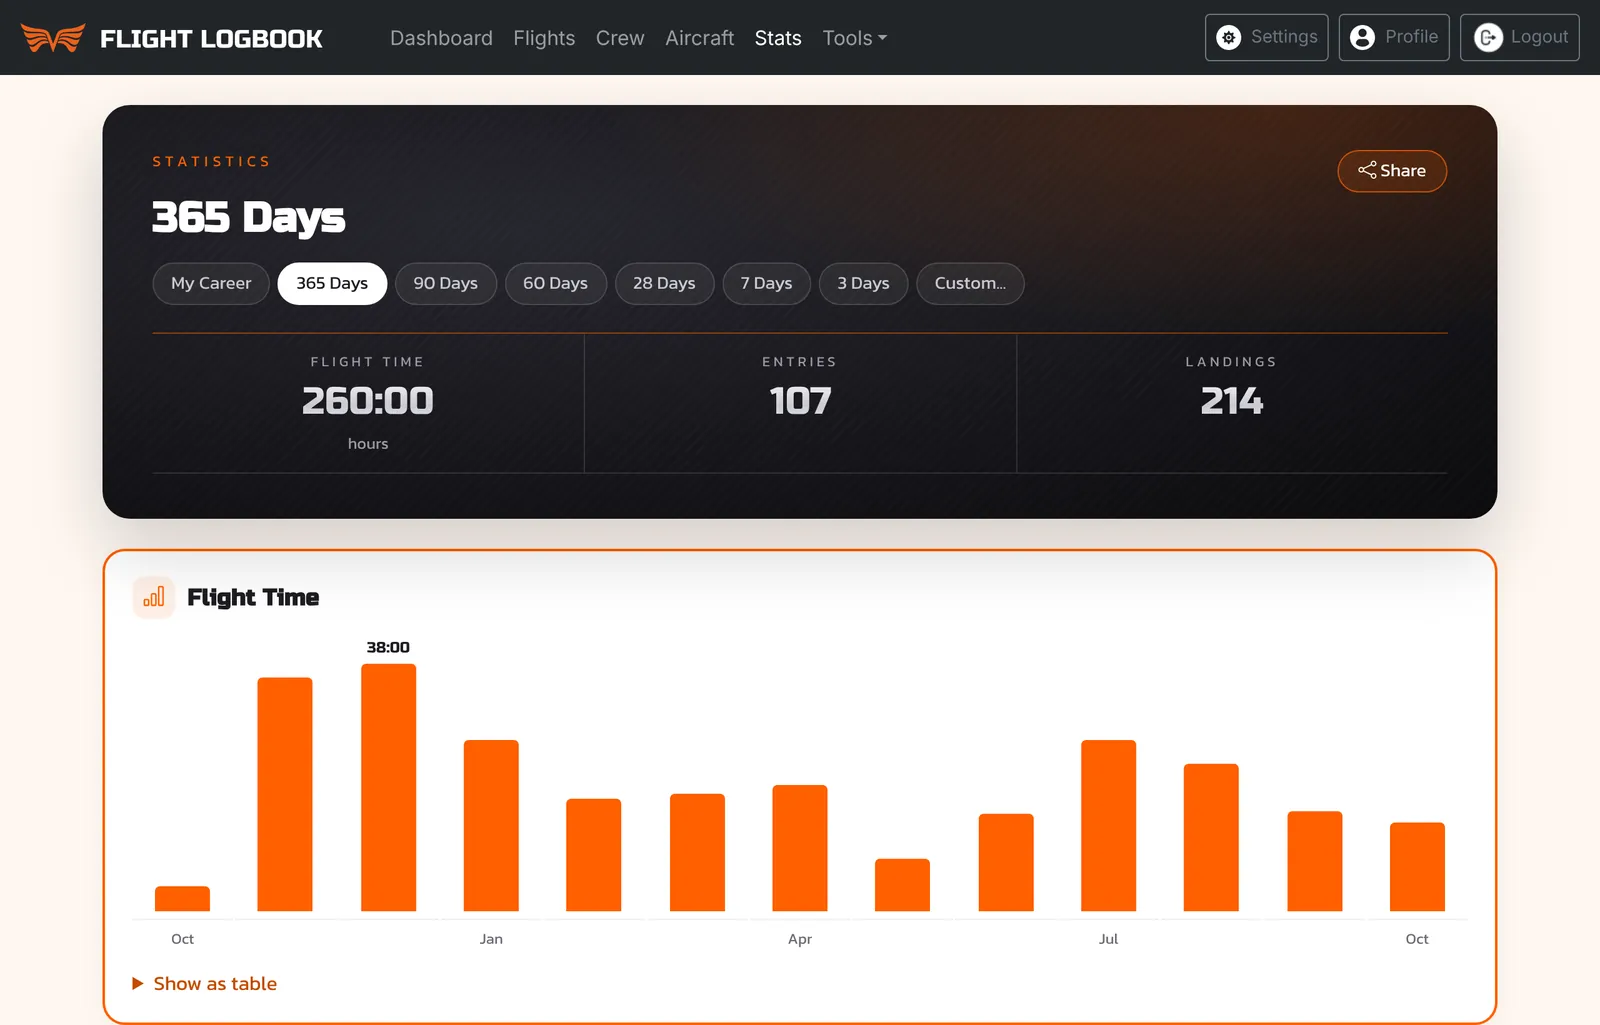Click the Logout arrow icon
Screen dimensions: 1600x1025
pyautogui.click(x=1488, y=37)
